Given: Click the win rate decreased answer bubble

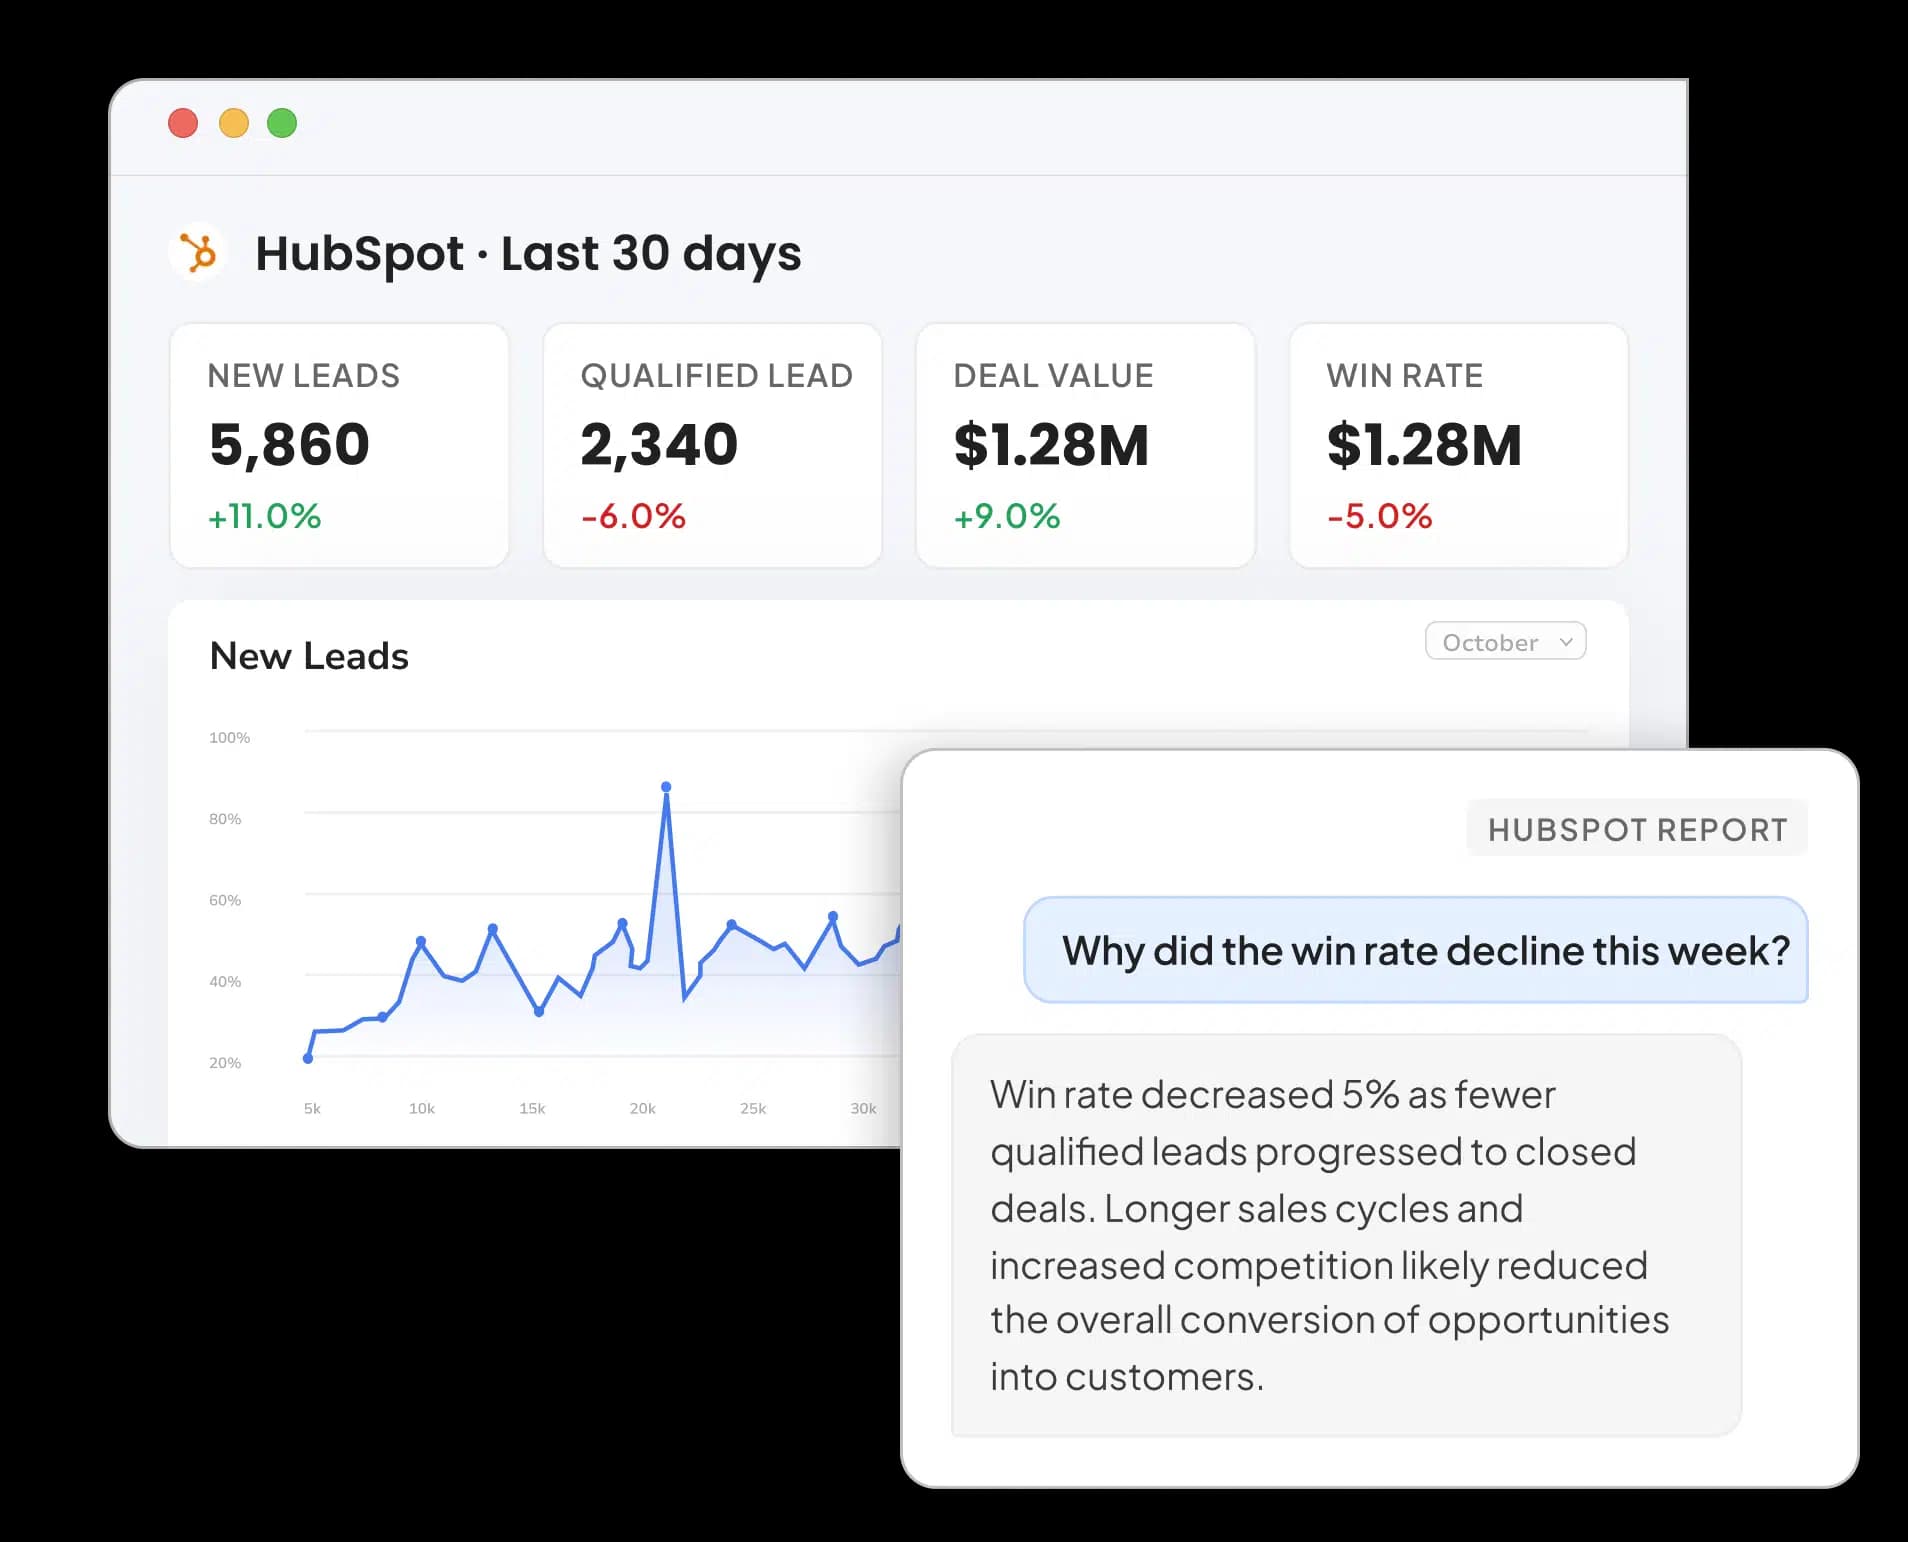Looking at the screenshot, I should coord(1346,1235).
